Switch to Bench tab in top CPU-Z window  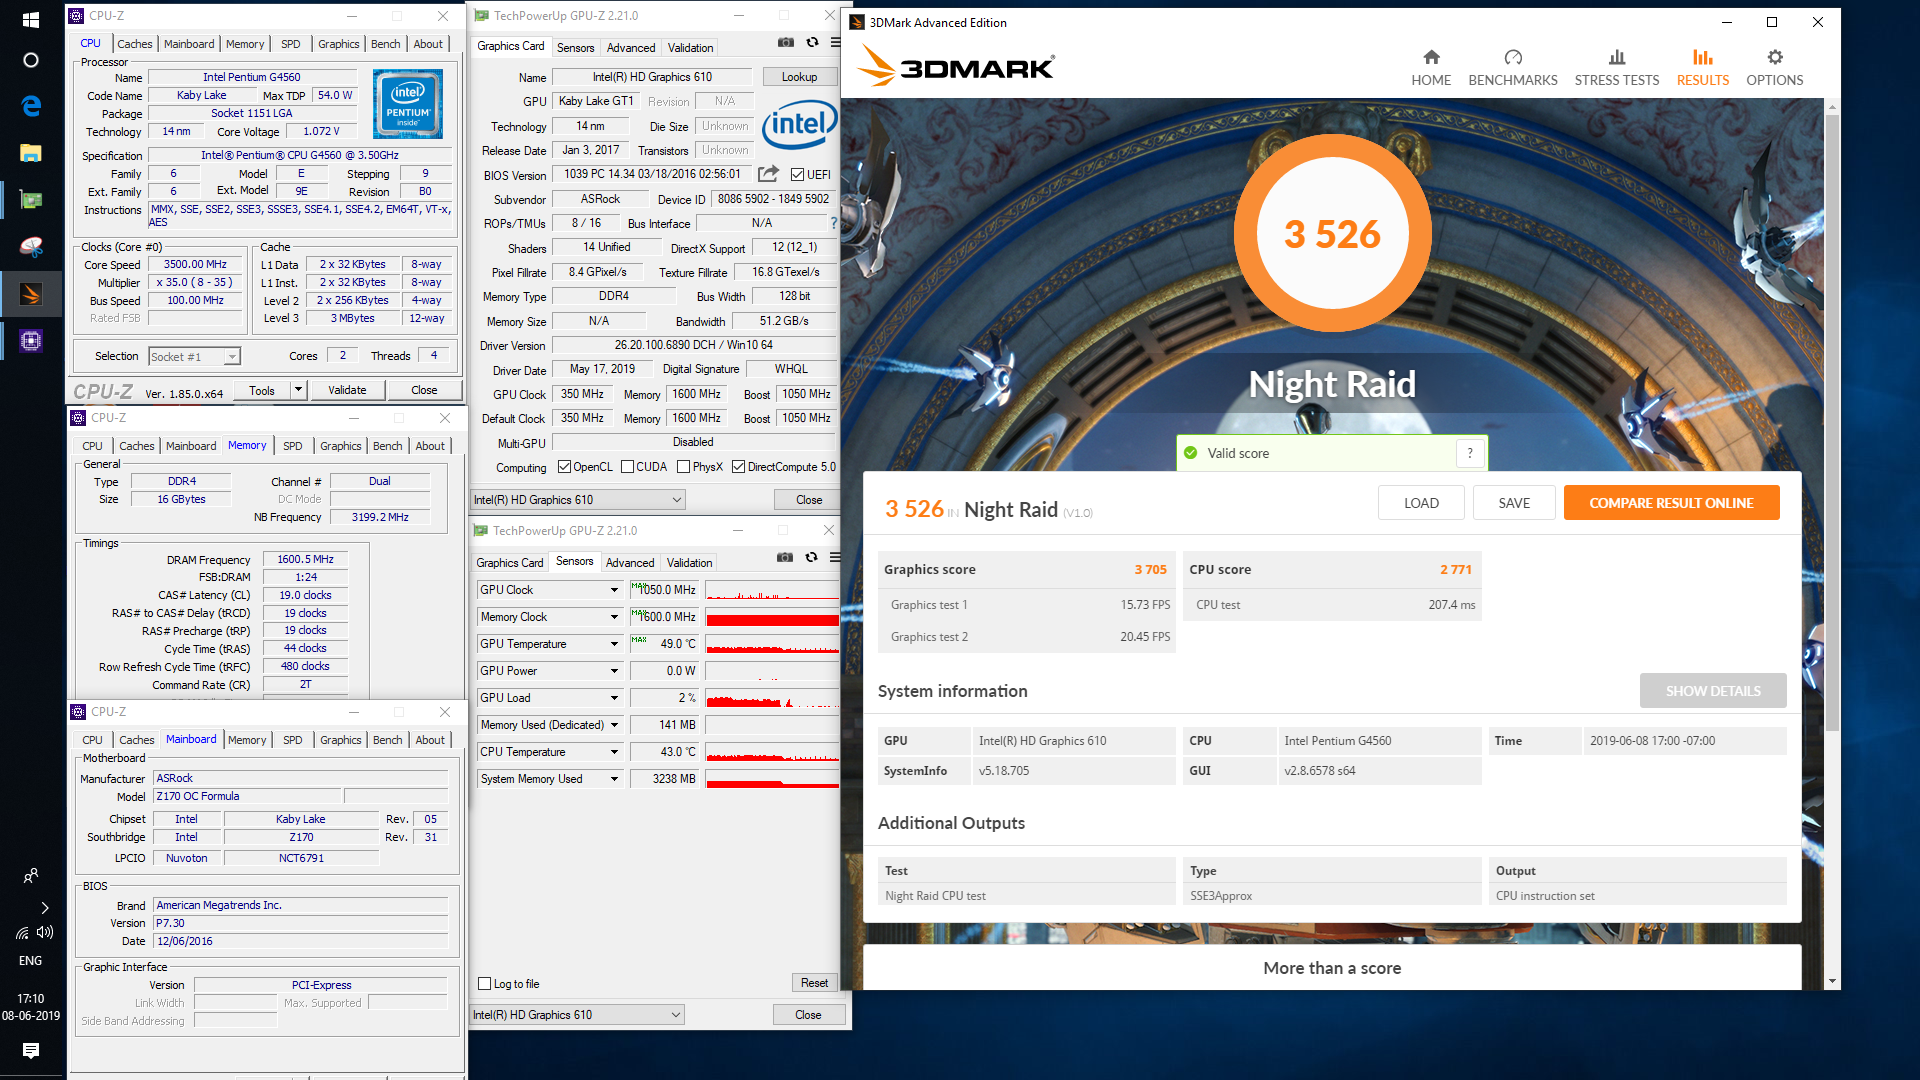tap(386, 44)
